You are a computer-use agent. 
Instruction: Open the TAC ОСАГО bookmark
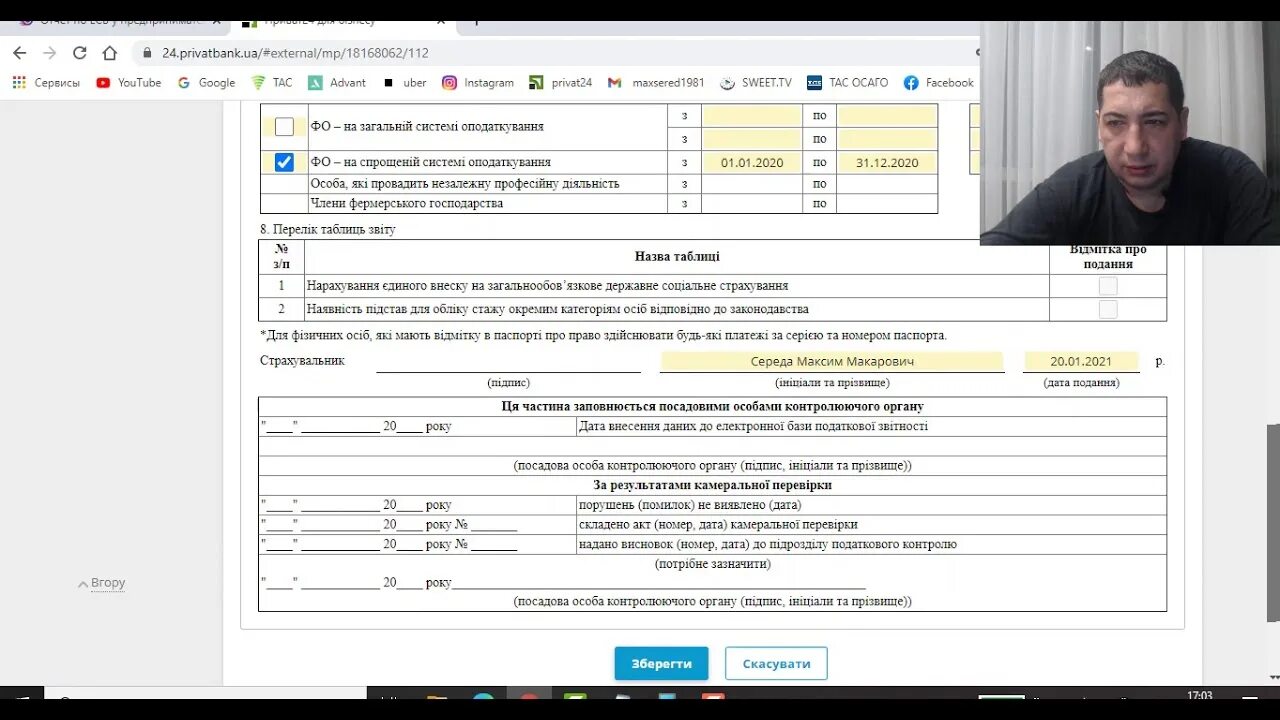pos(847,83)
